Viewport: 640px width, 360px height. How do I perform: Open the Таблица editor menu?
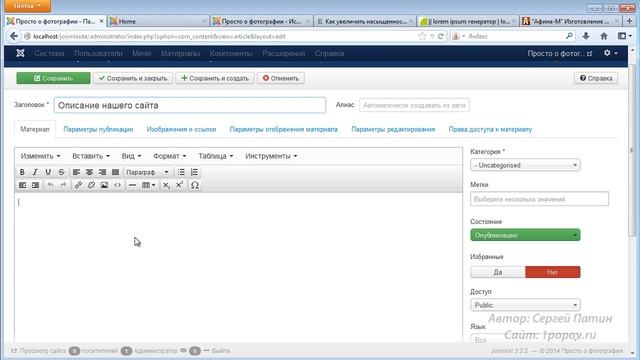[216, 156]
